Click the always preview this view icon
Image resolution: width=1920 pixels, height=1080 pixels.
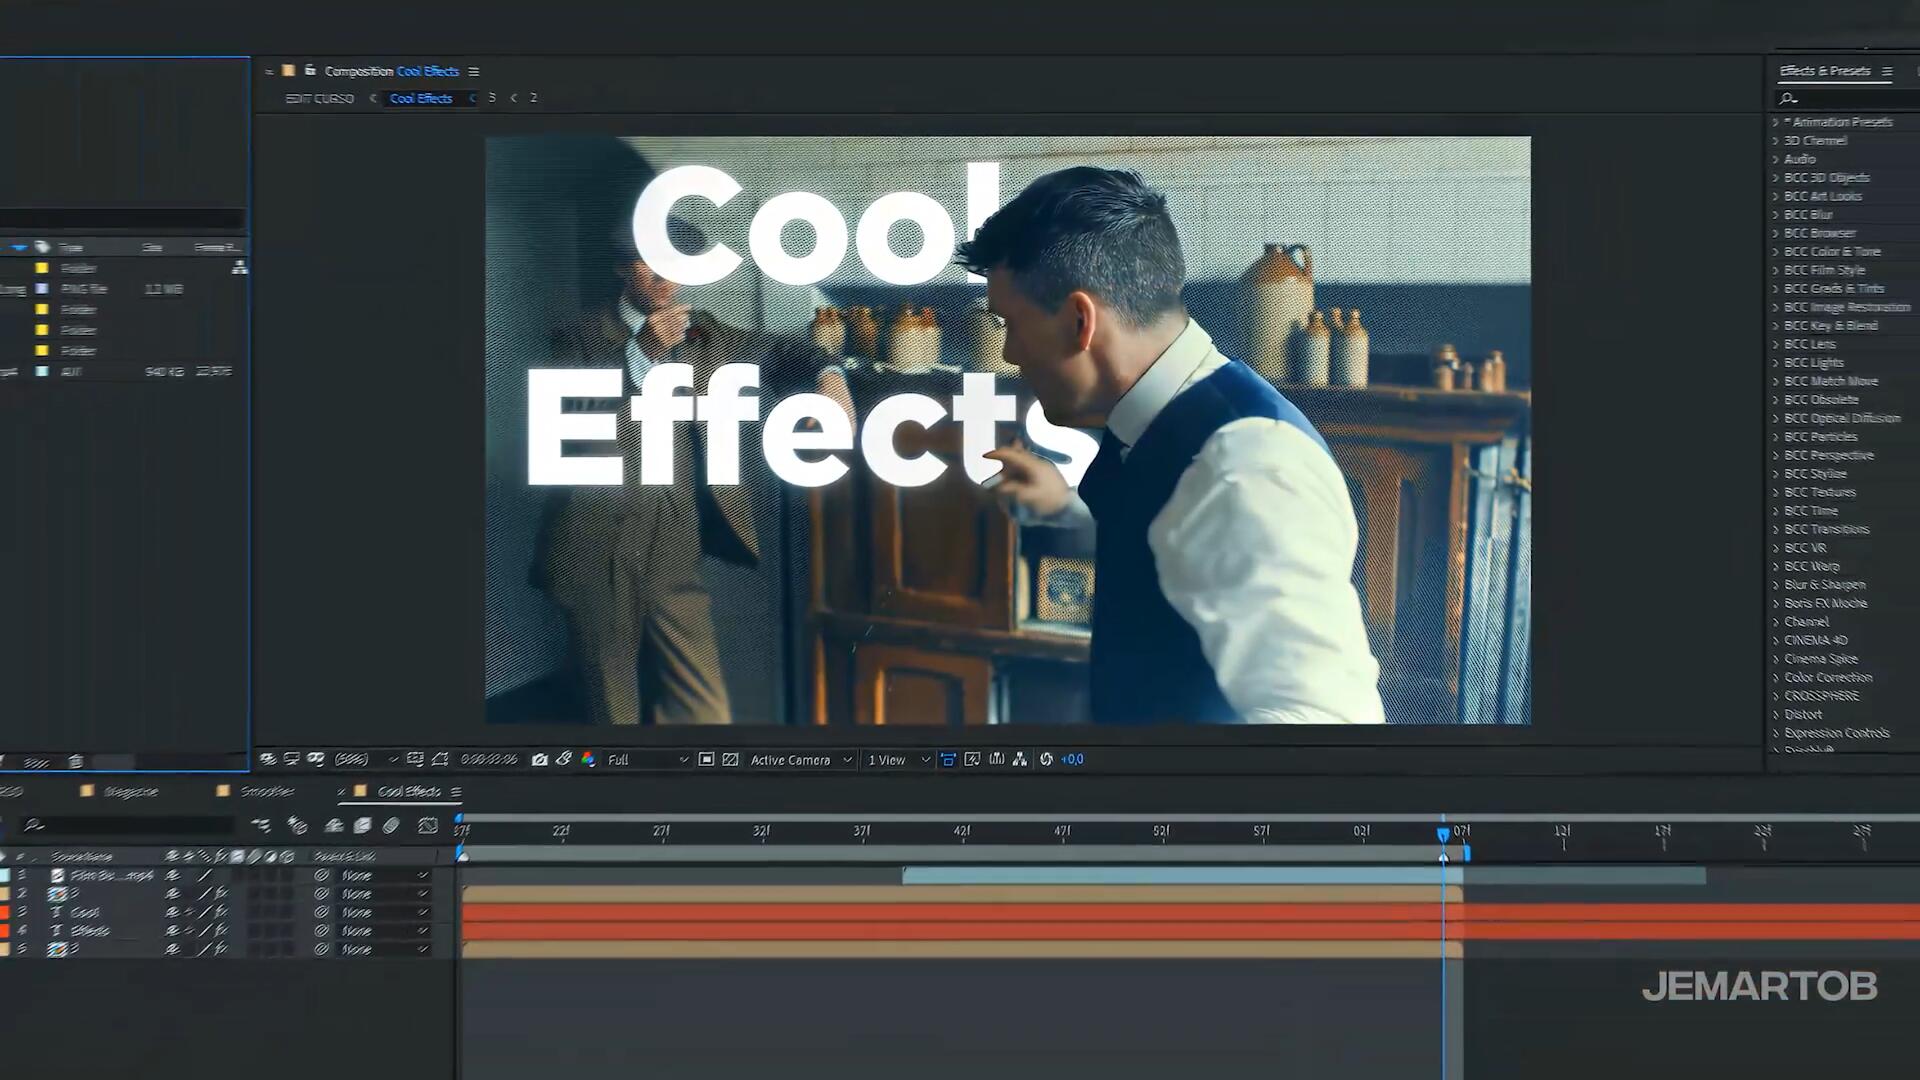point(267,760)
